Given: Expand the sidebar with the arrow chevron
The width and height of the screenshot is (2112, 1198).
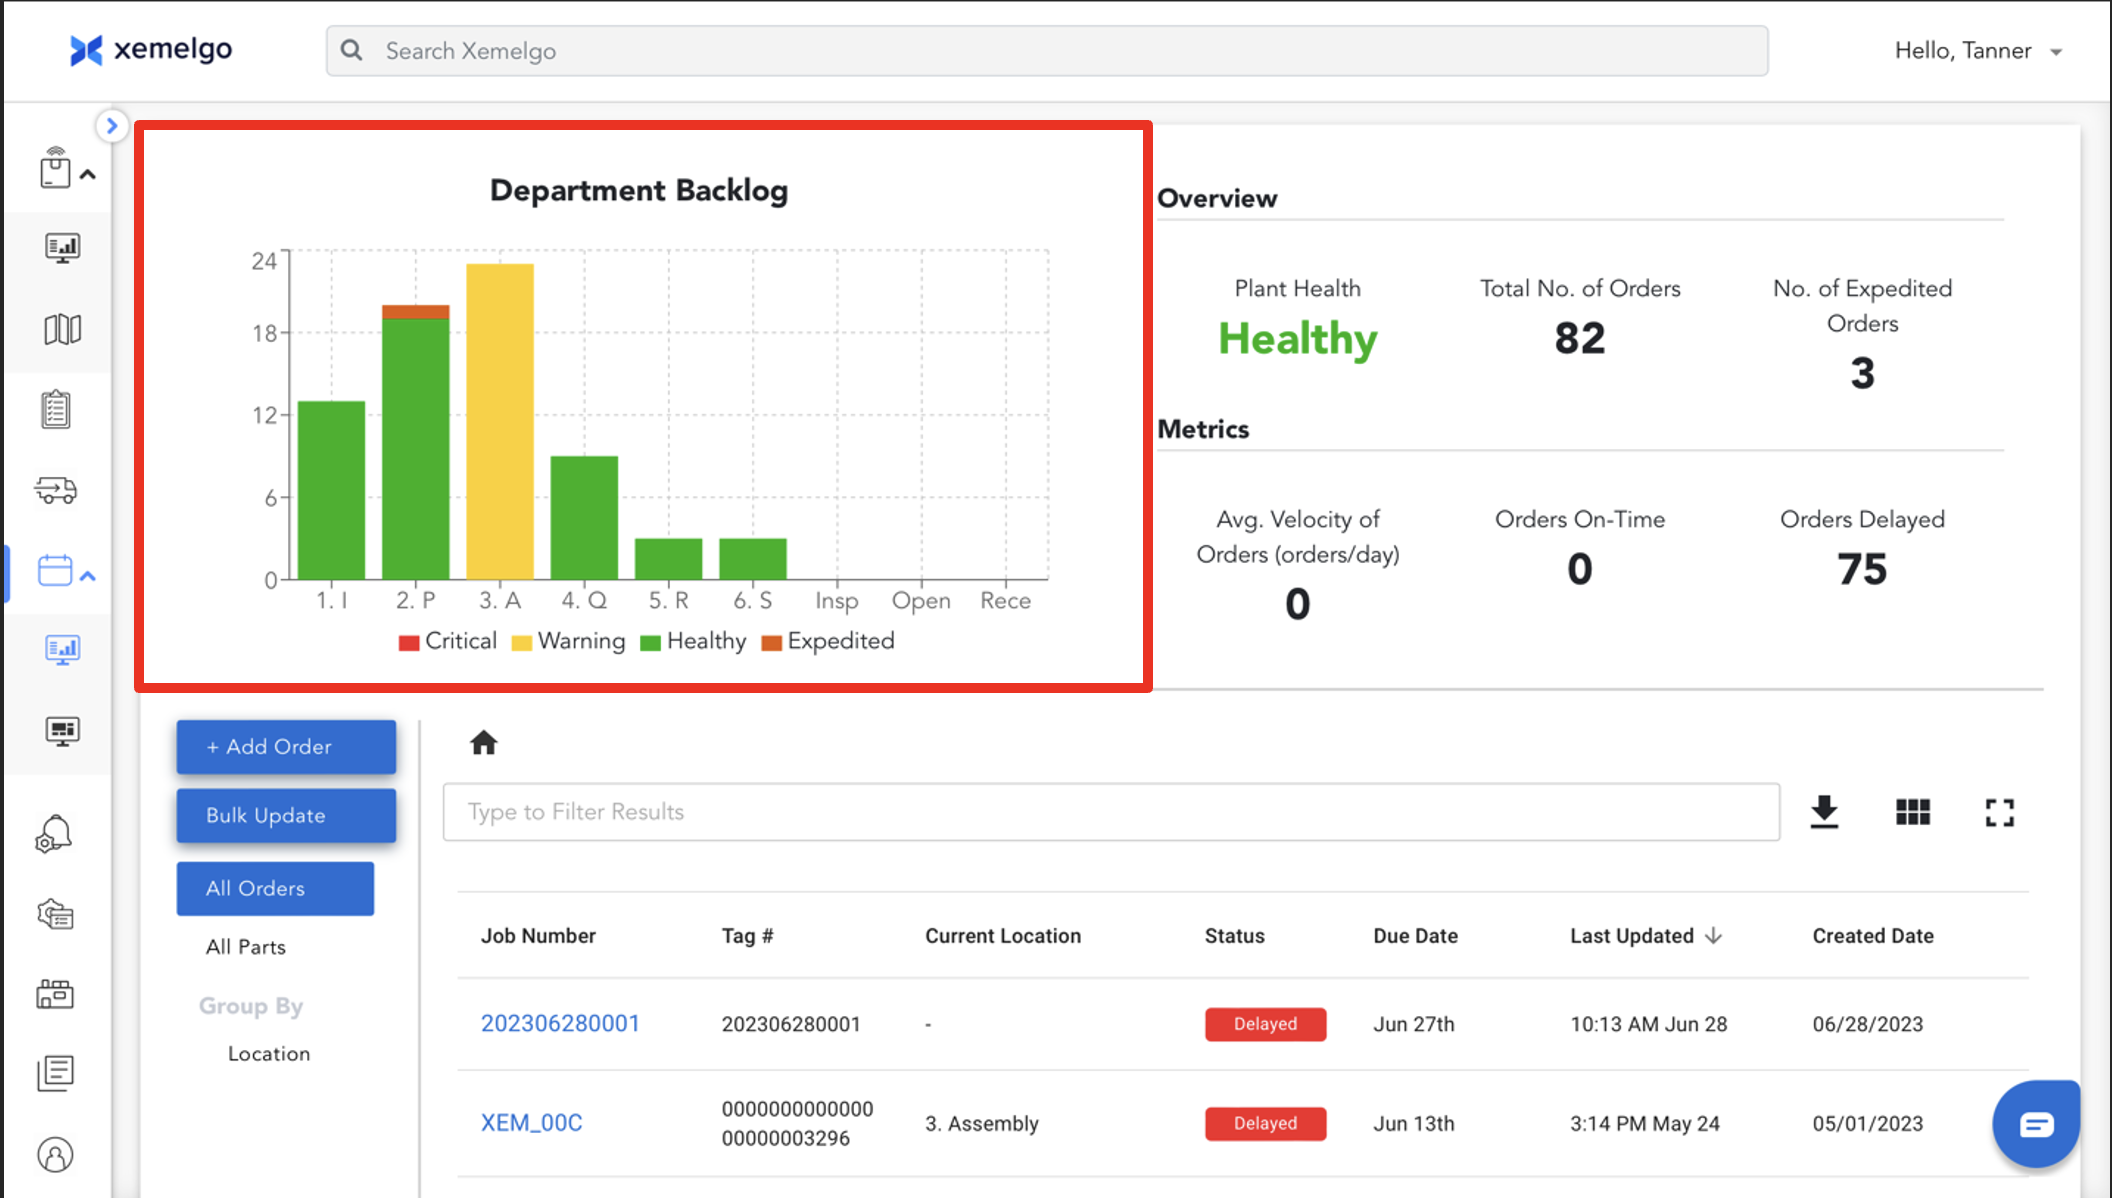Looking at the screenshot, I should coord(112,126).
